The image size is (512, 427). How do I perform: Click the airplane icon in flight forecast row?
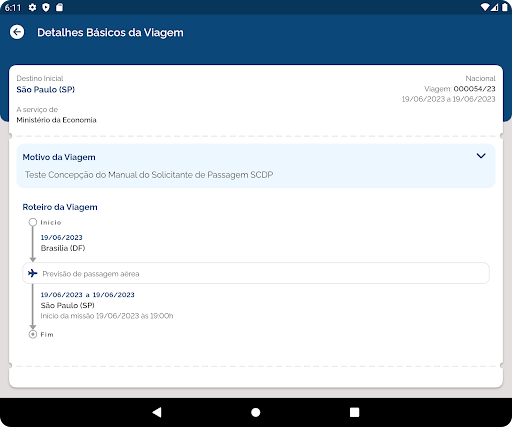pyautogui.click(x=33, y=273)
